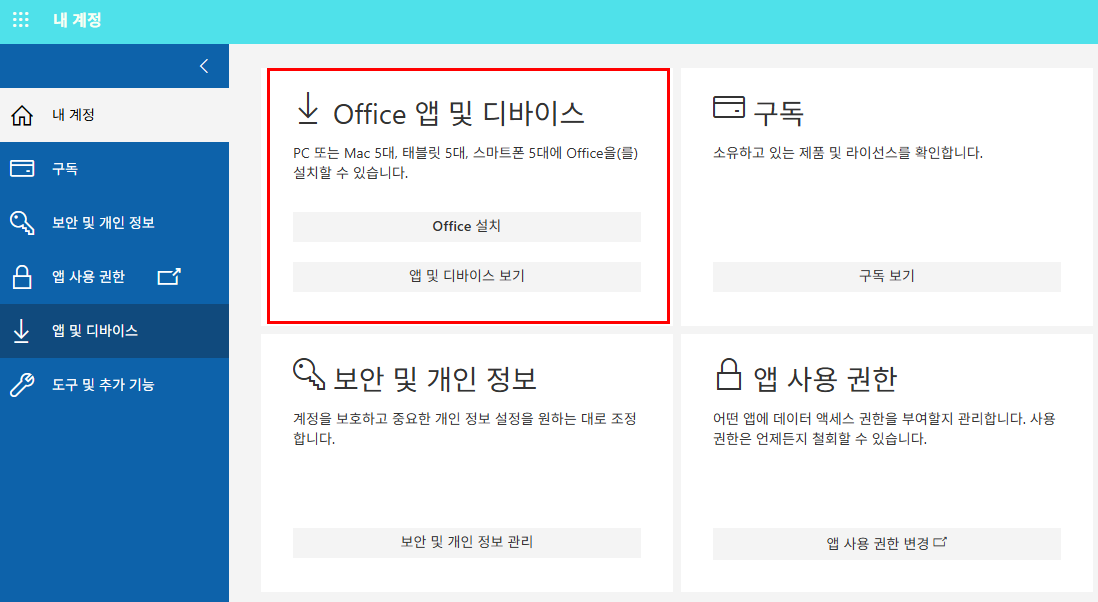Click the card icon beside sidebar 구독
Screen dimensions: 1098x602
click(22, 169)
